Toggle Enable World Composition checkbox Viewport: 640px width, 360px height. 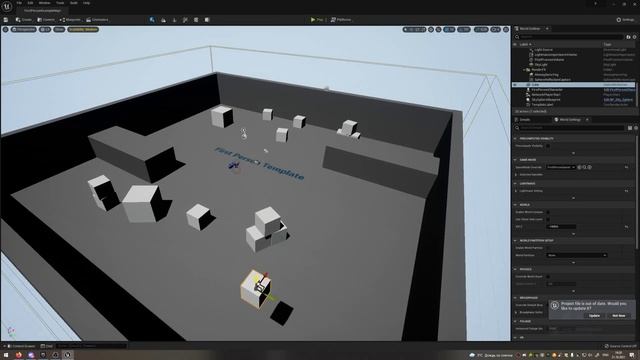(x=548, y=212)
